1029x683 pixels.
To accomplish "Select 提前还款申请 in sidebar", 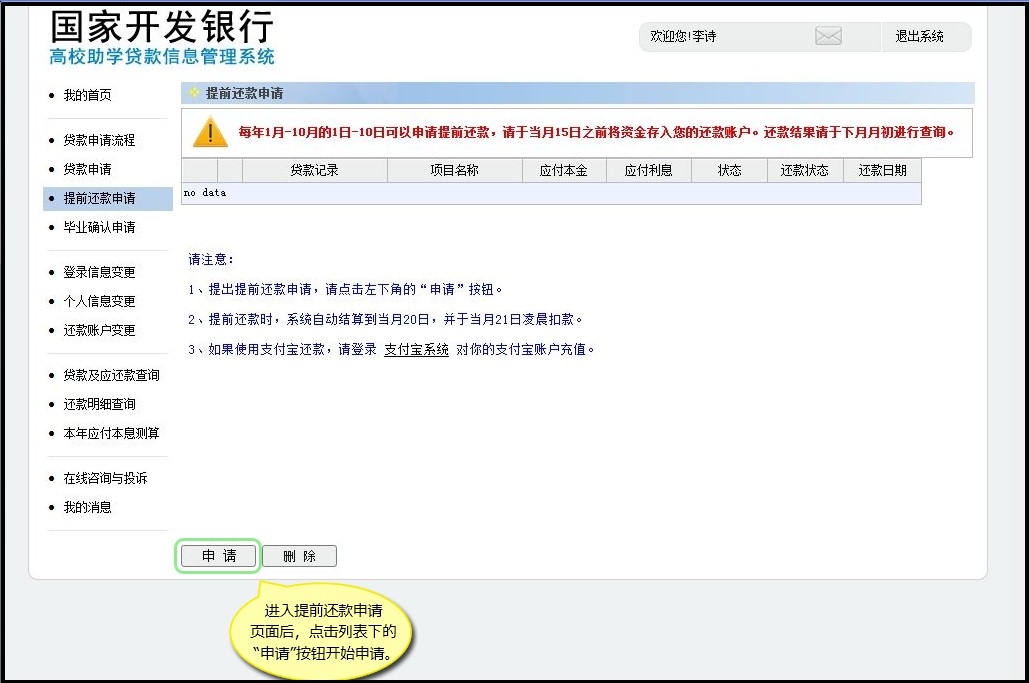I will point(99,198).
